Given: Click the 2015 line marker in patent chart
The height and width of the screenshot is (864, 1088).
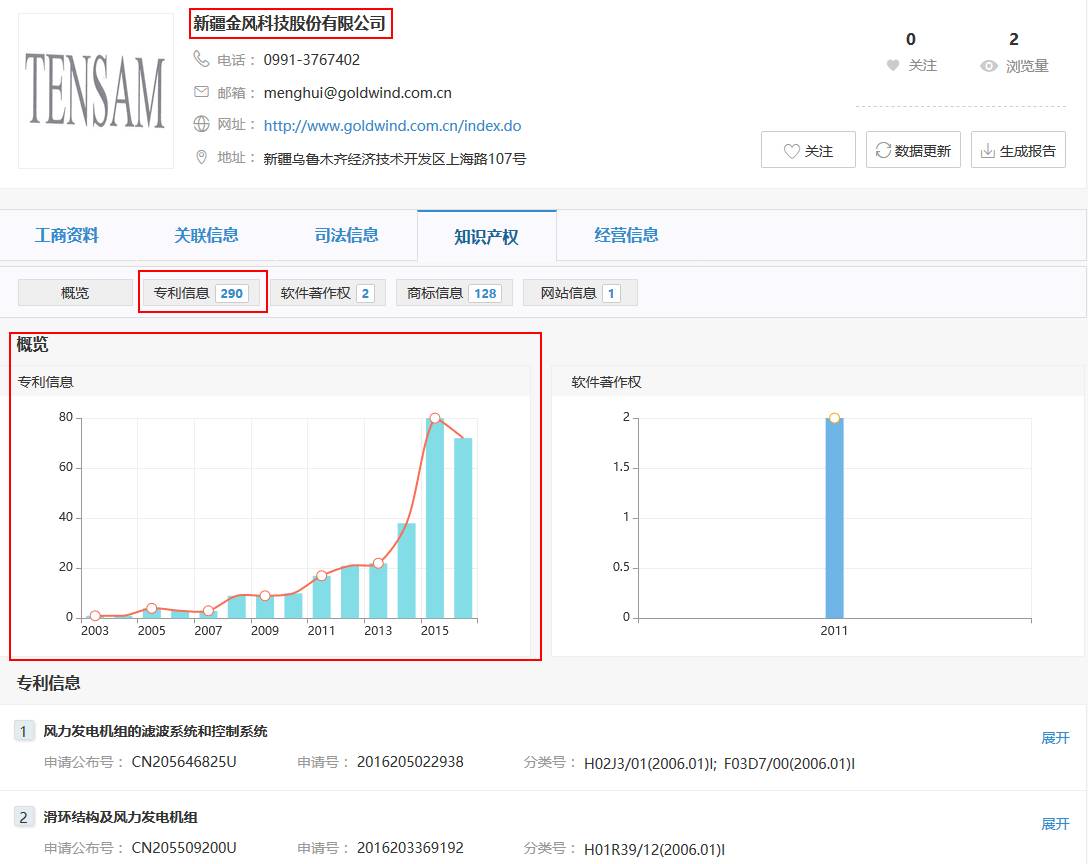Looking at the screenshot, I should (x=434, y=418).
